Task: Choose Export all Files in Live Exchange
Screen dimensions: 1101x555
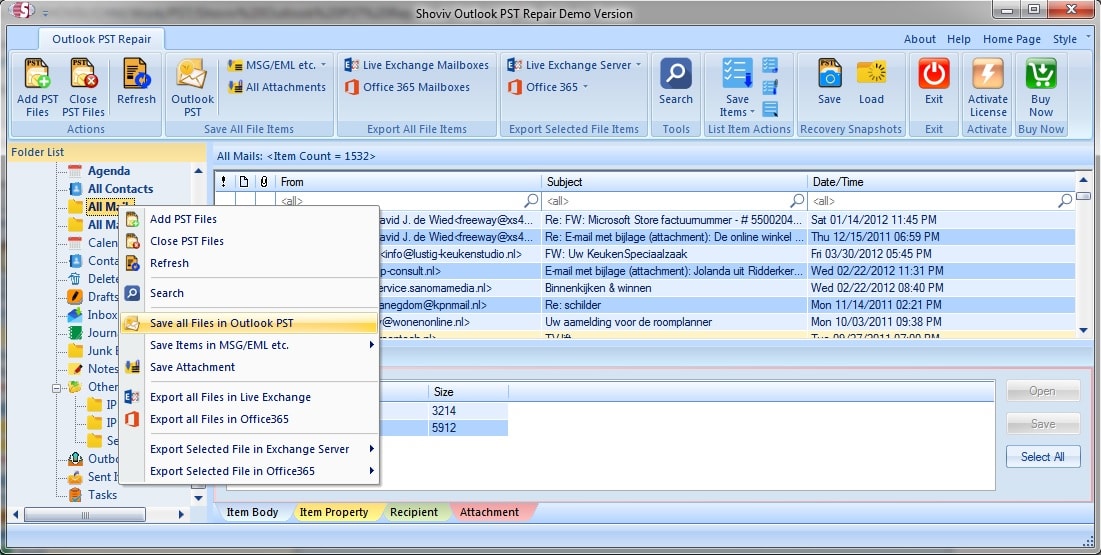Action: [249, 397]
